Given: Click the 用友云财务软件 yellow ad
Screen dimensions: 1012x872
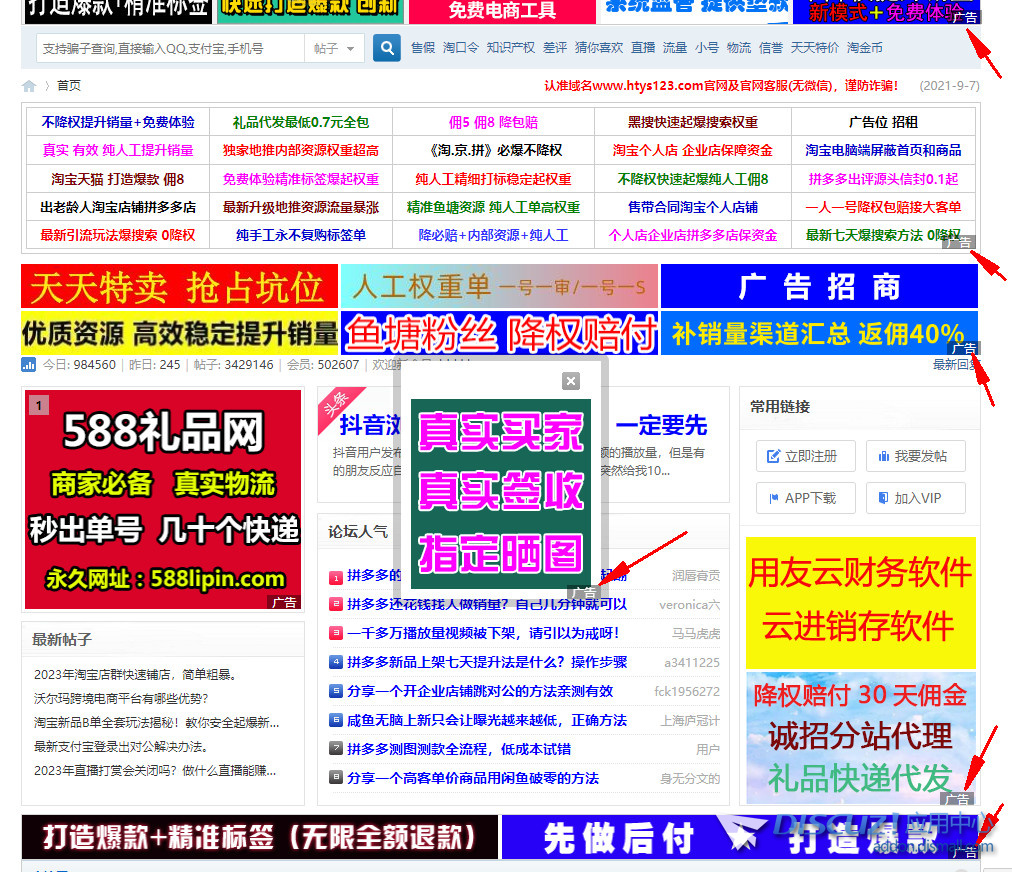Looking at the screenshot, I should coord(860,603).
